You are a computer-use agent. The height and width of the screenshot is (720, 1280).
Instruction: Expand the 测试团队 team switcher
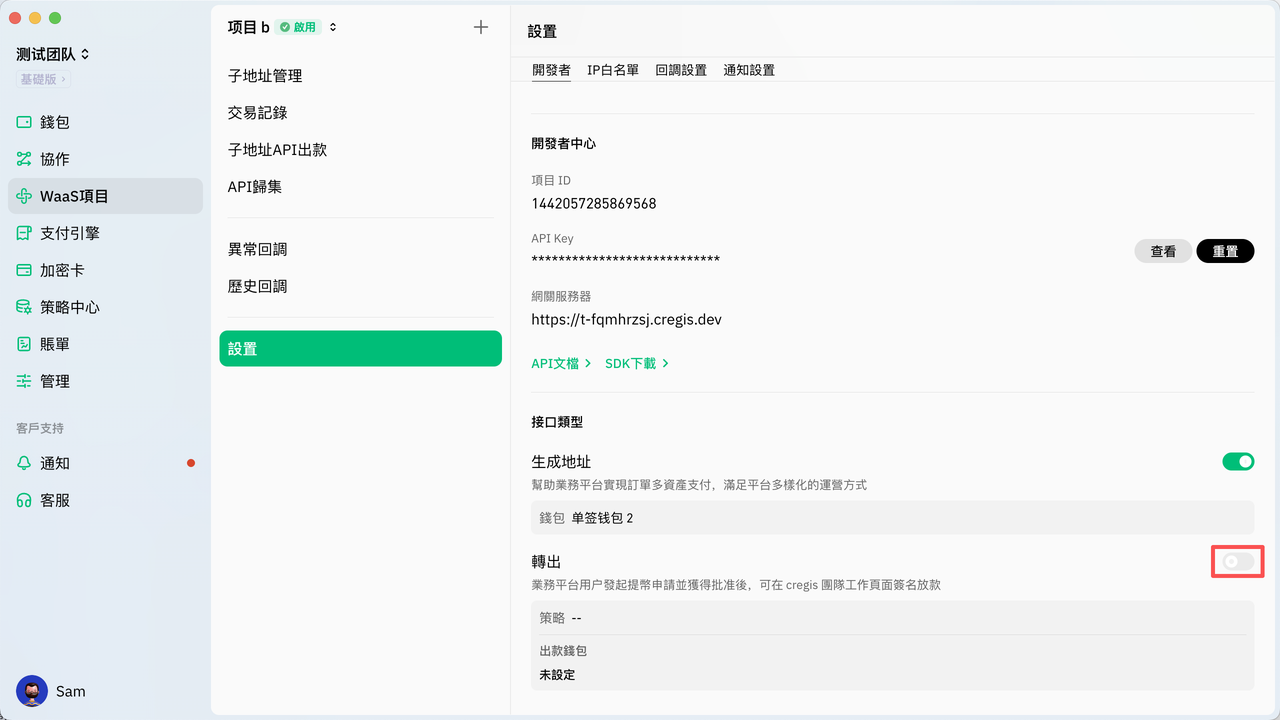(53, 54)
